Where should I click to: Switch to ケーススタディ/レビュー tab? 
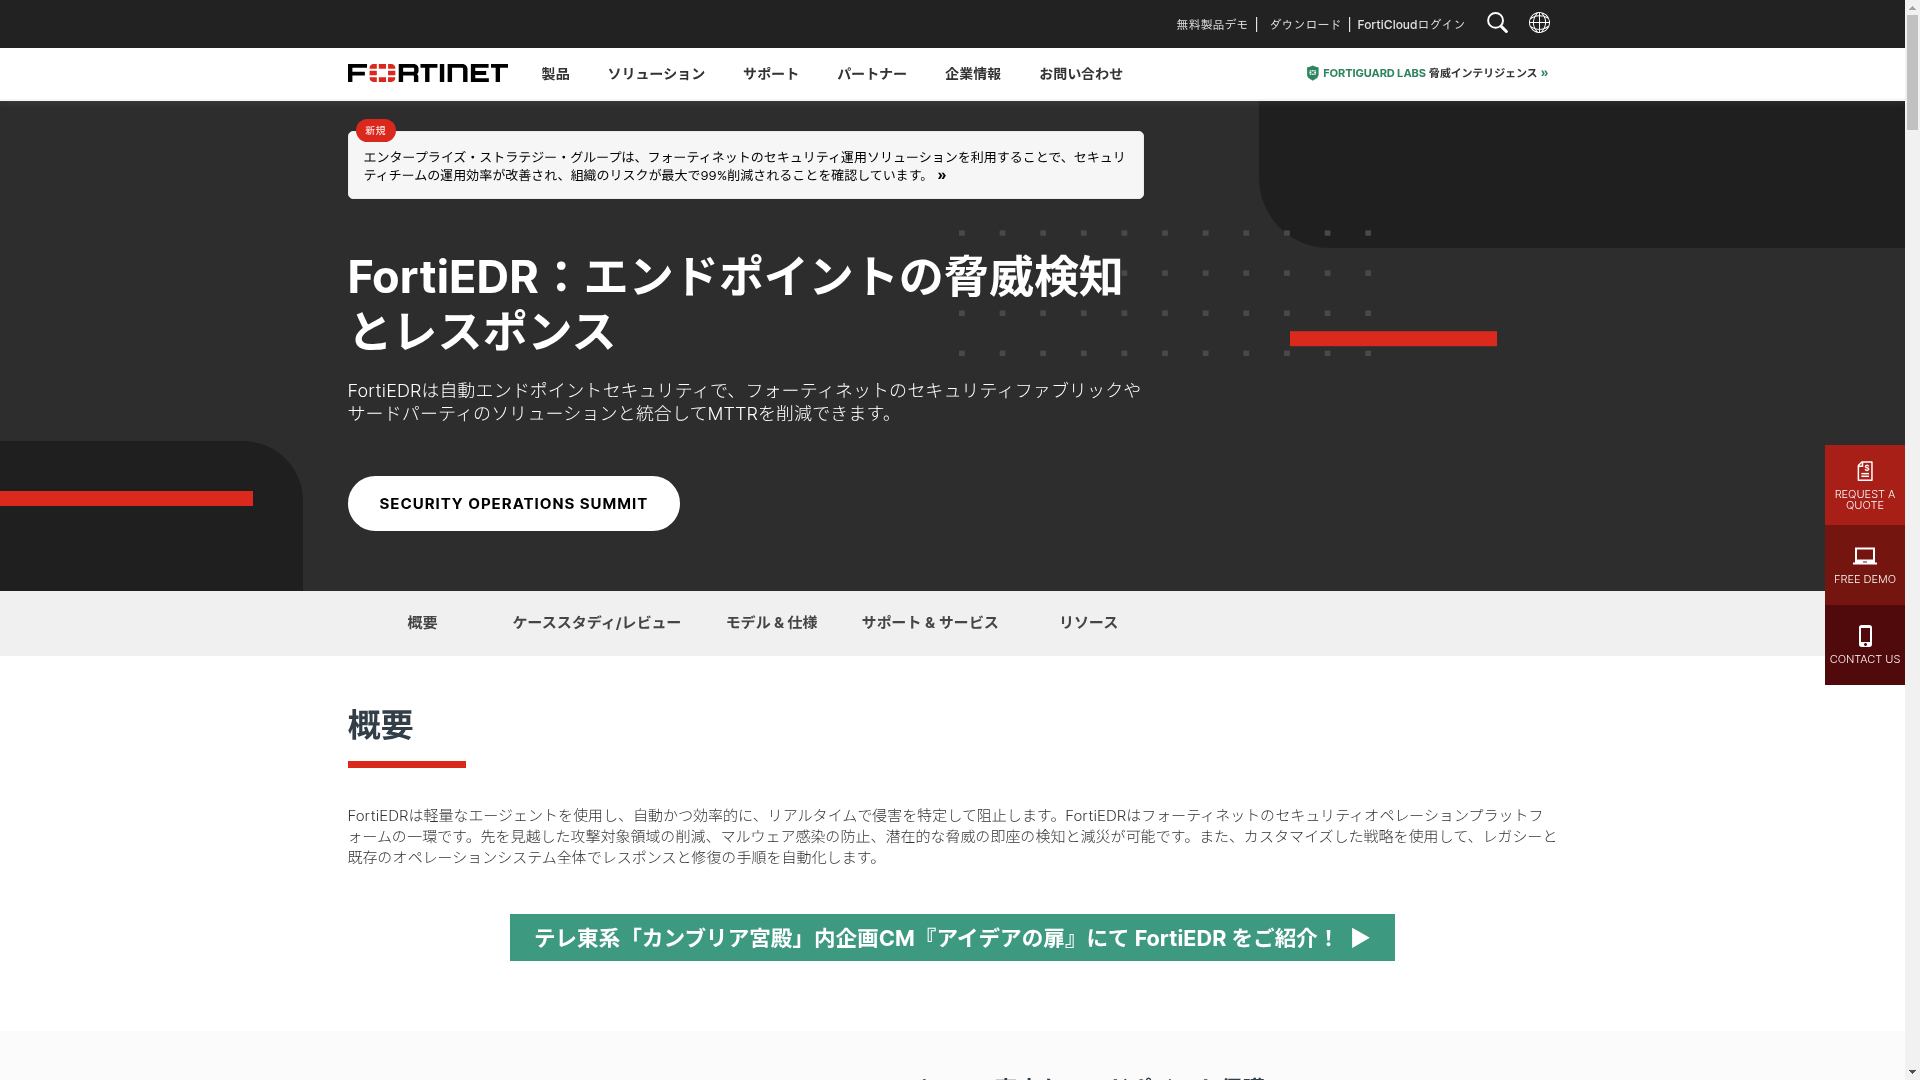[x=597, y=623]
